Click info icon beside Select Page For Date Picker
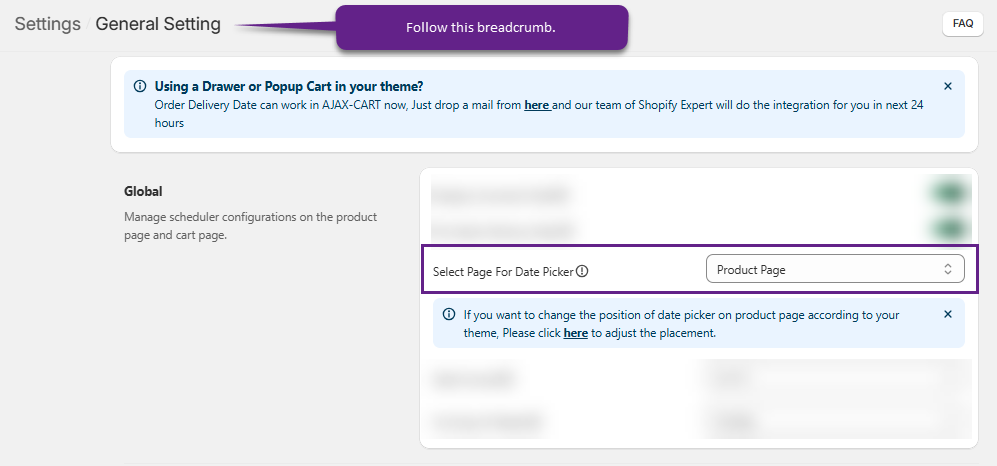This screenshot has height=466, width=997. pos(582,271)
